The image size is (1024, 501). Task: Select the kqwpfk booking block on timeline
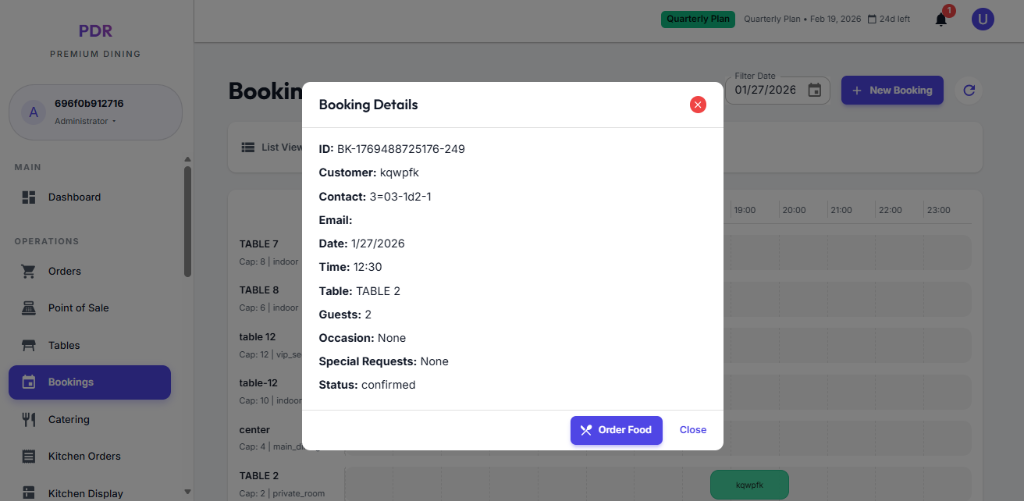pyautogui.click(x=749, y=485)
